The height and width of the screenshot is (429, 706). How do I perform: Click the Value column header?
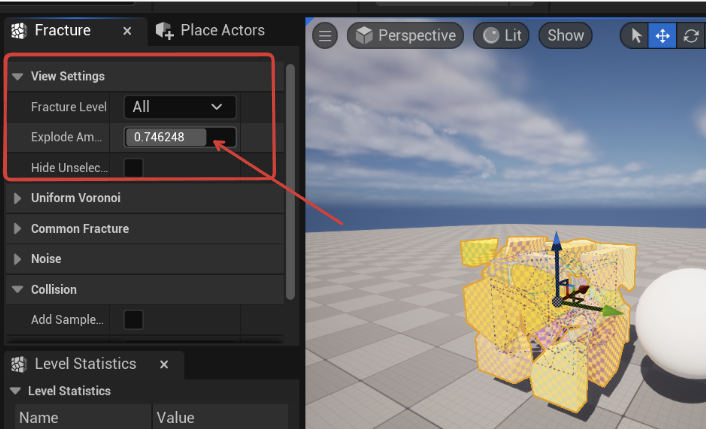click(220, 417)
